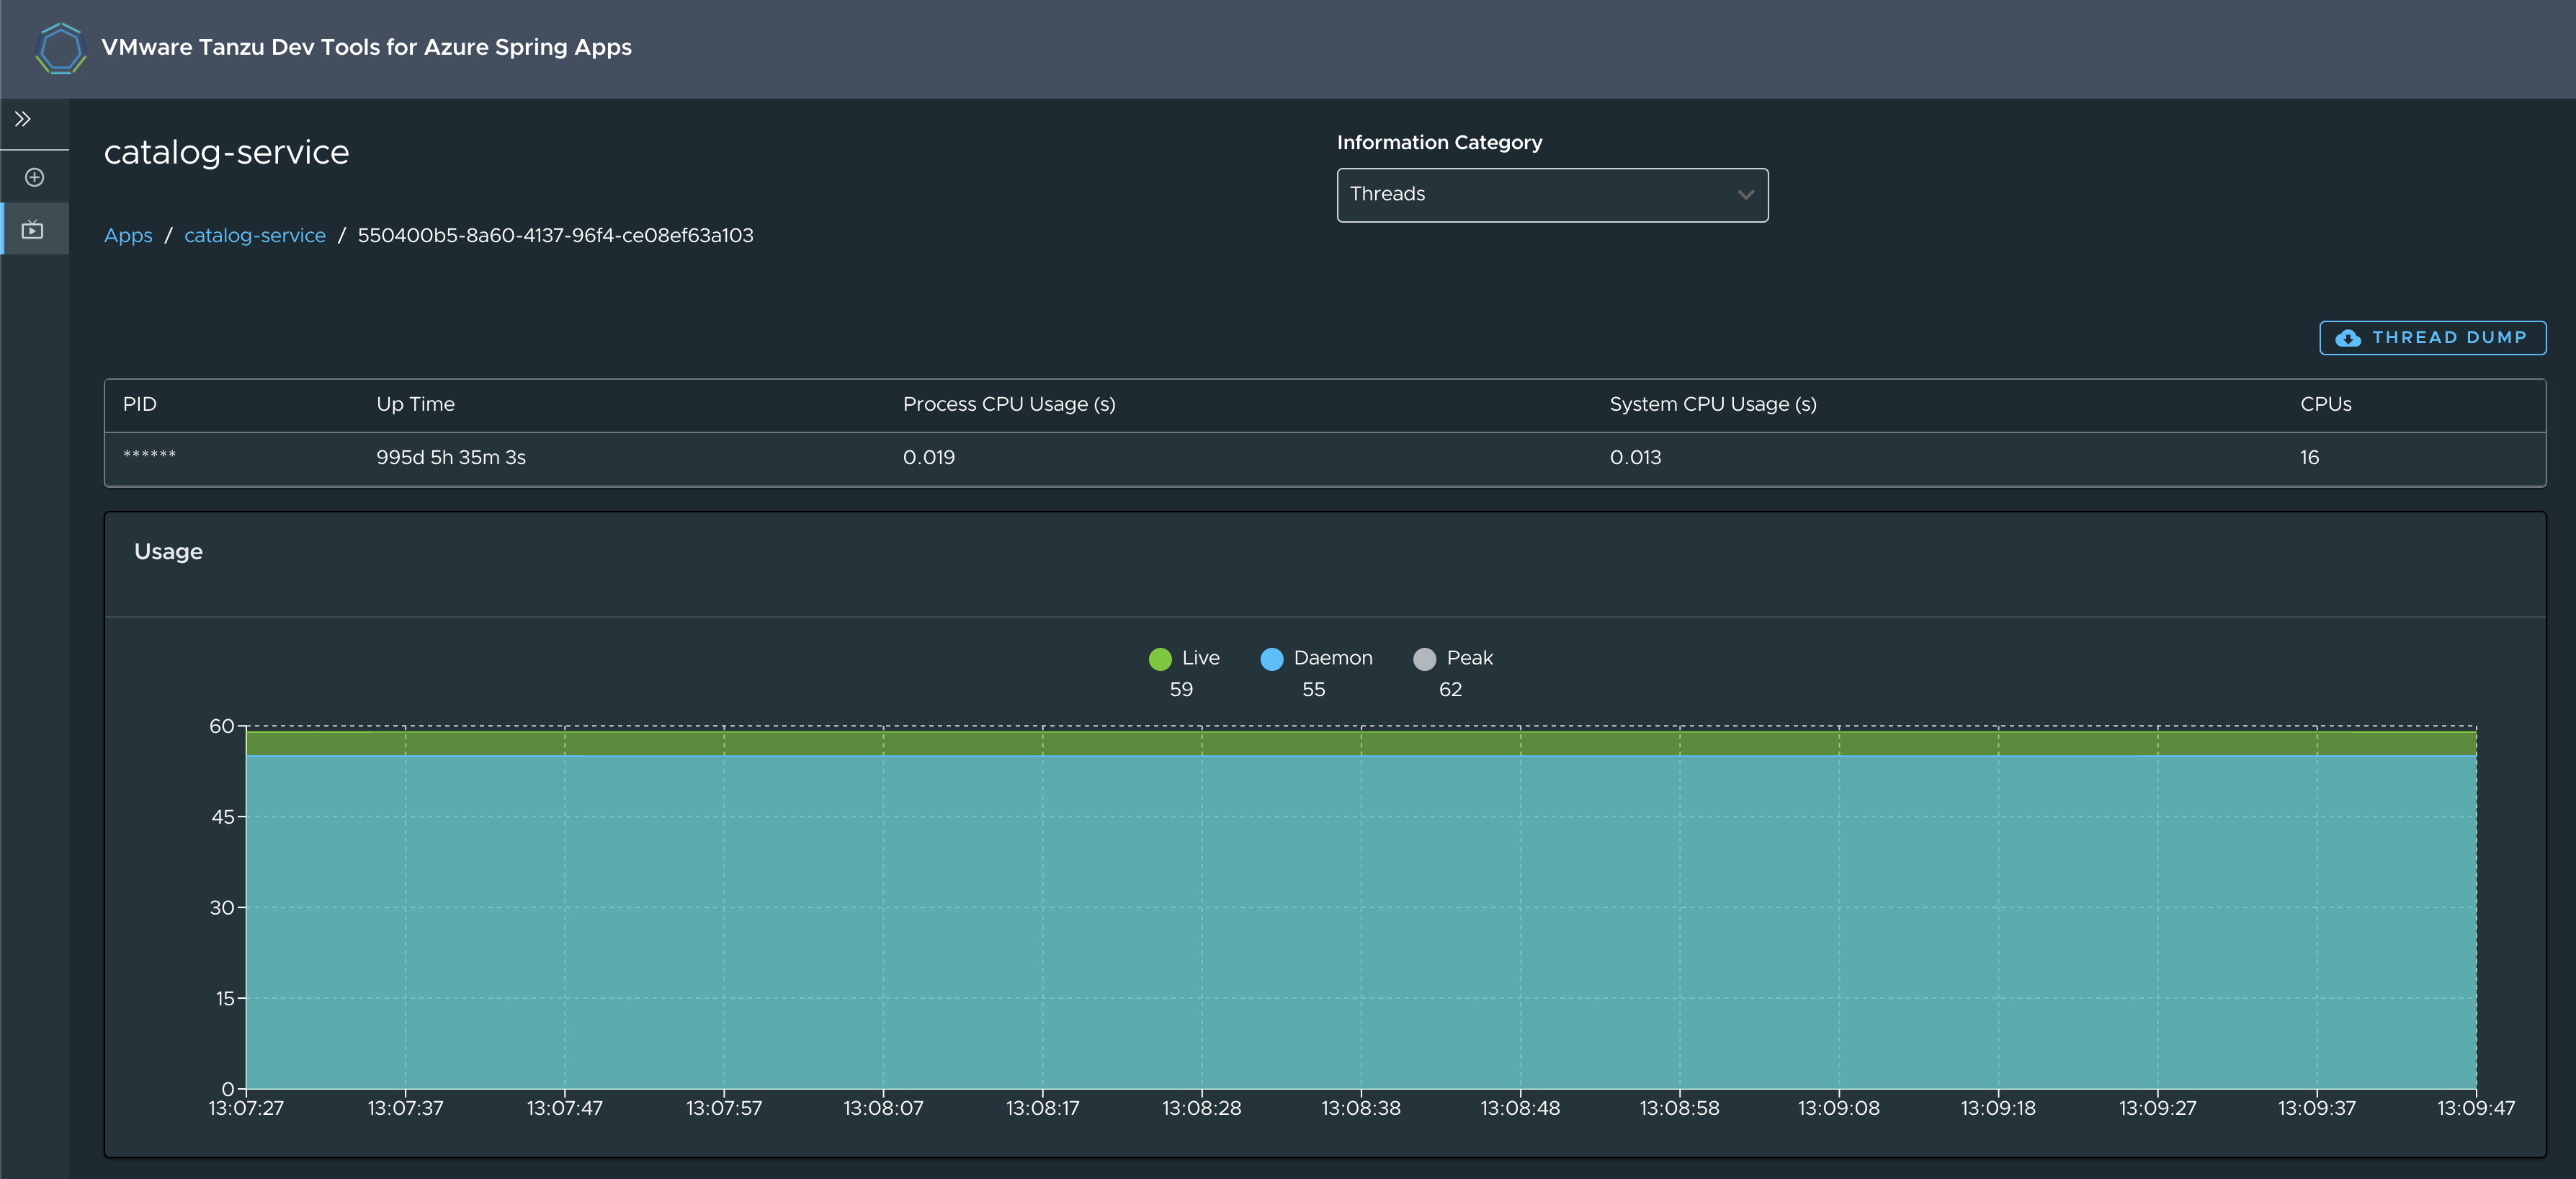Click the instance ID breadcrumb text
Image resolution: width=2576 pixels, height=1179 pixels.
coord(555,236)
